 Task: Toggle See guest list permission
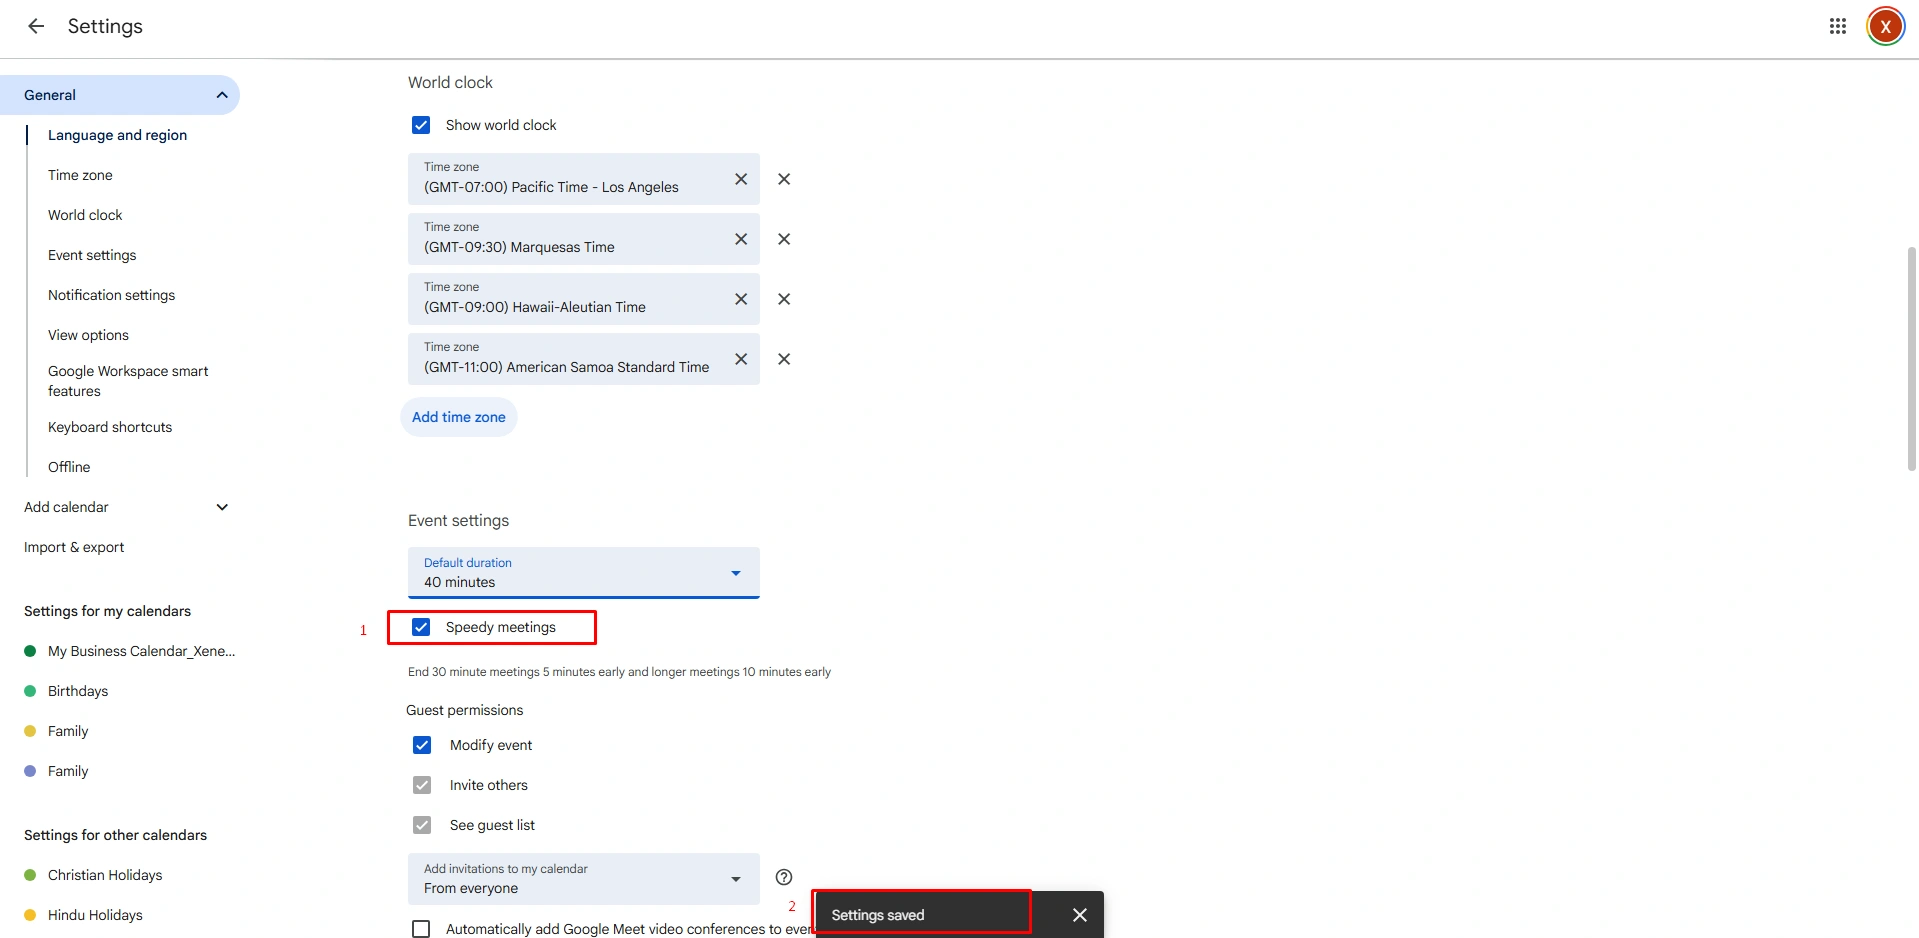[x=422, y=825]
